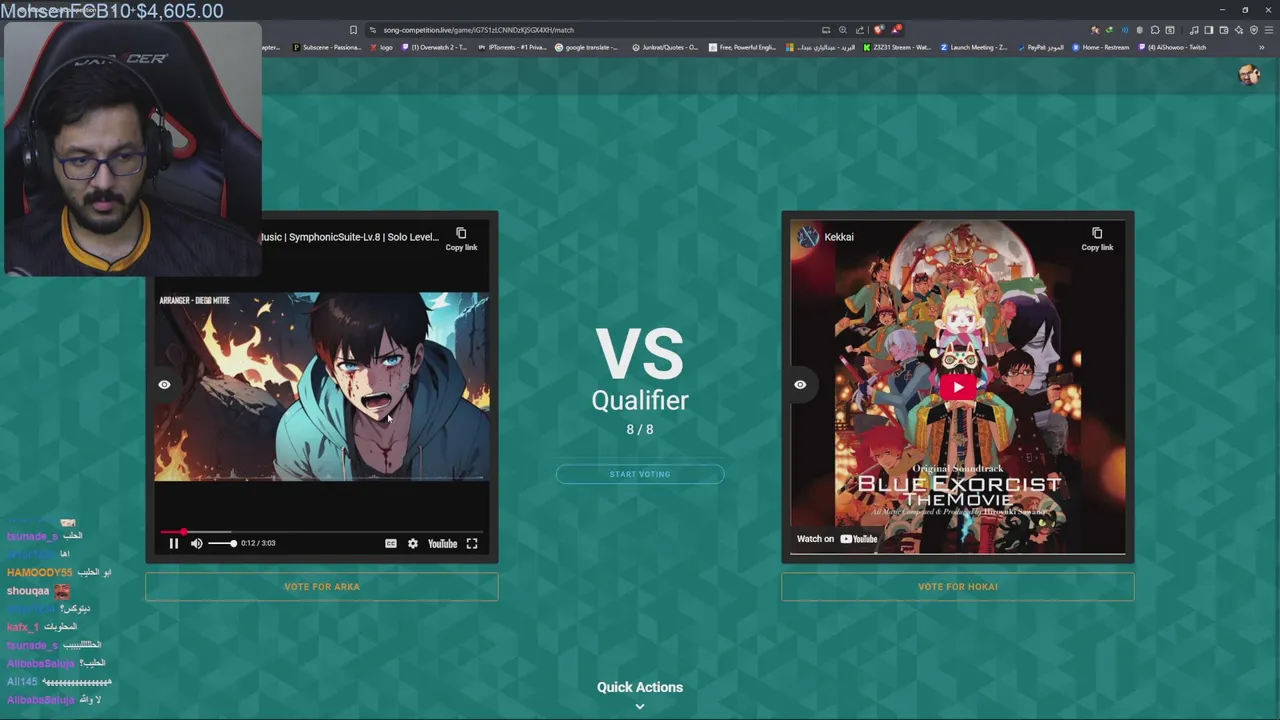This screenshot has width=1280, height=720.
Task: Open the Leo AI sparkle icon
Action: (1239, 30)
